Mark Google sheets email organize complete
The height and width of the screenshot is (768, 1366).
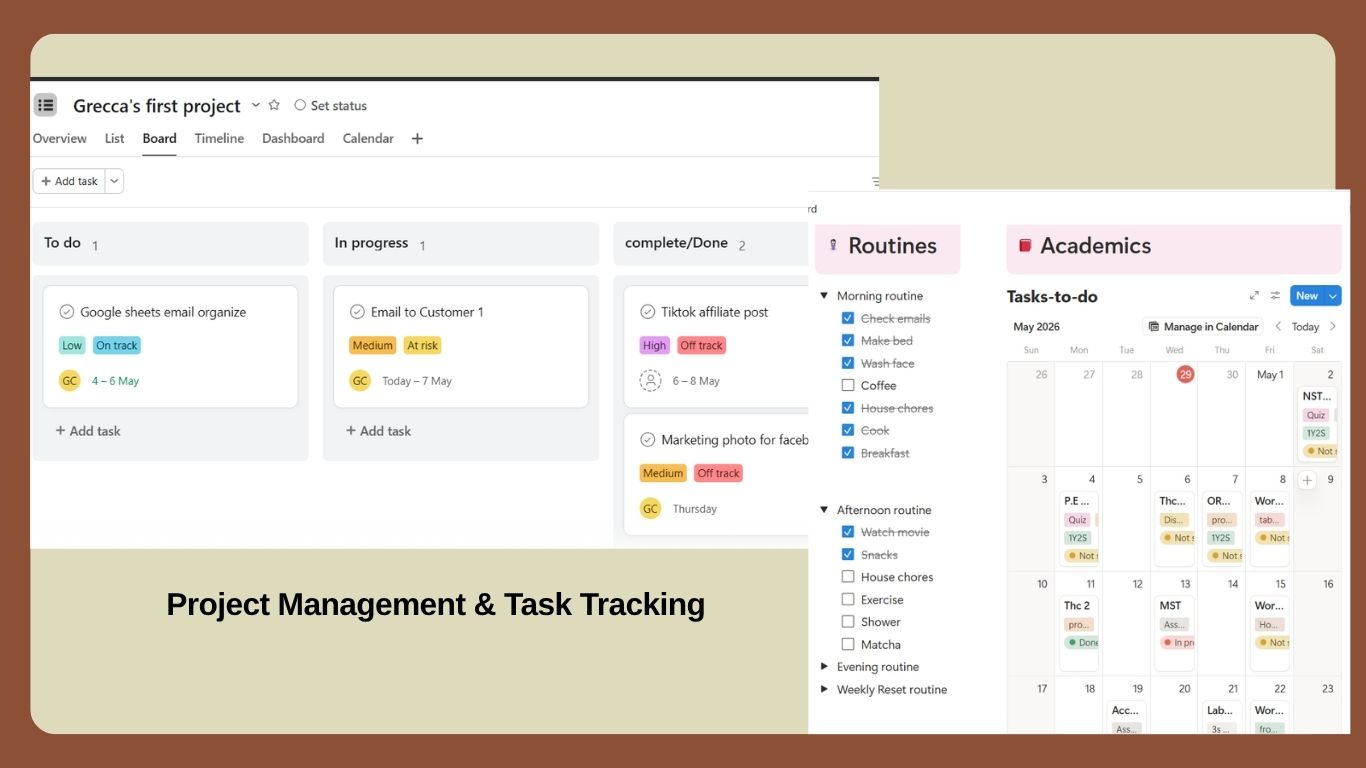coord(67,312)
